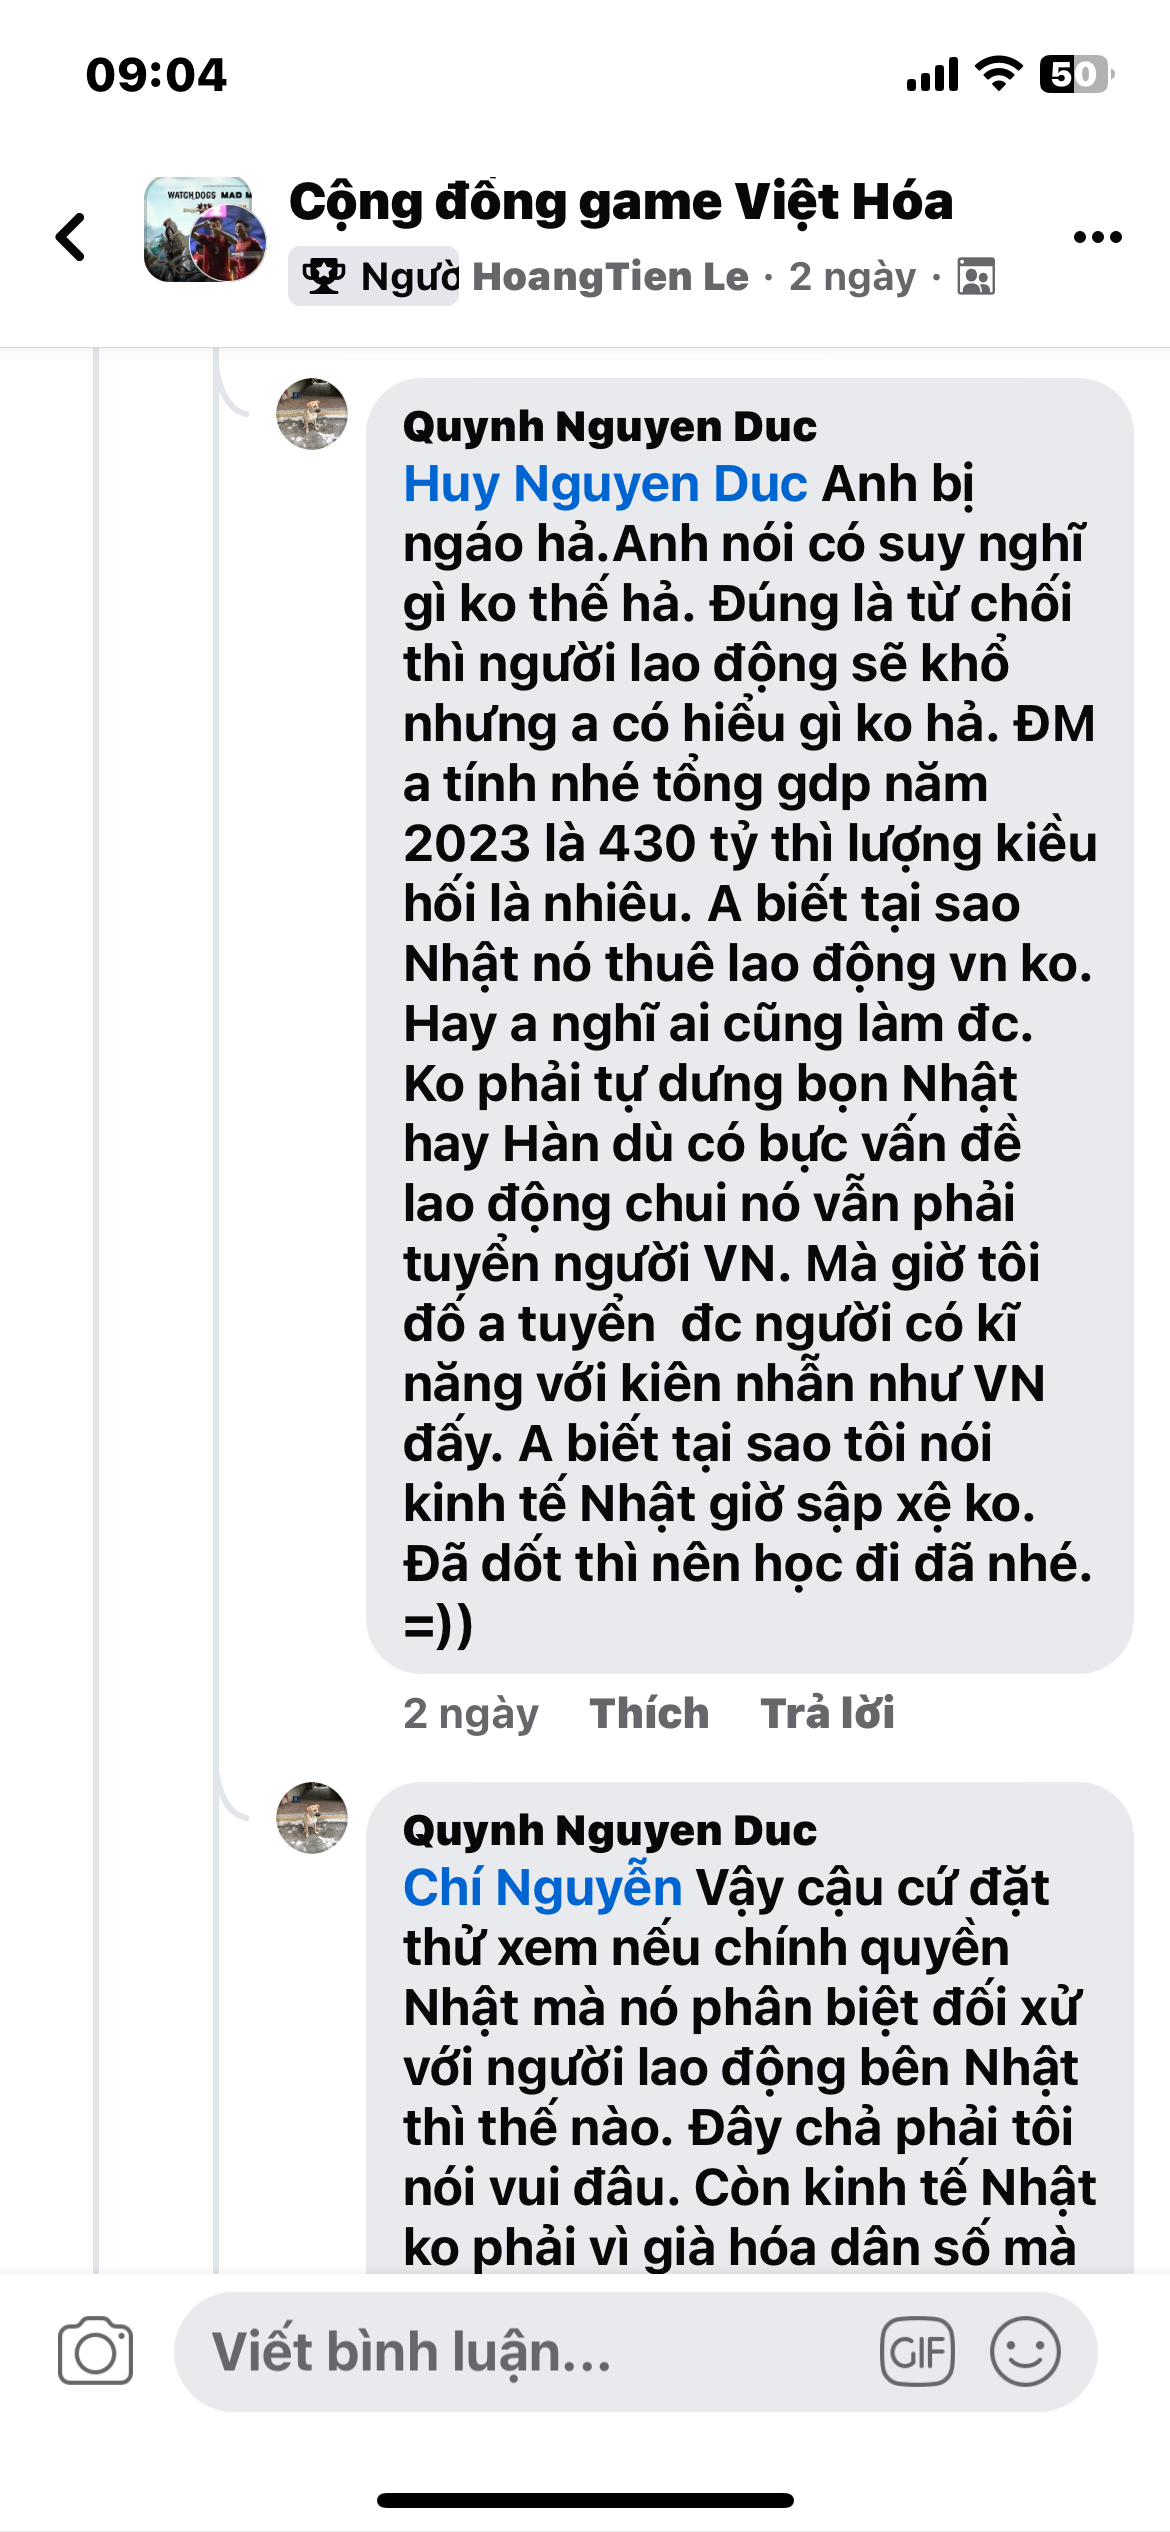Tap the camera icon beside the comment box
This screenshot has height=2532, width=1170.
tap(95, 2351)
